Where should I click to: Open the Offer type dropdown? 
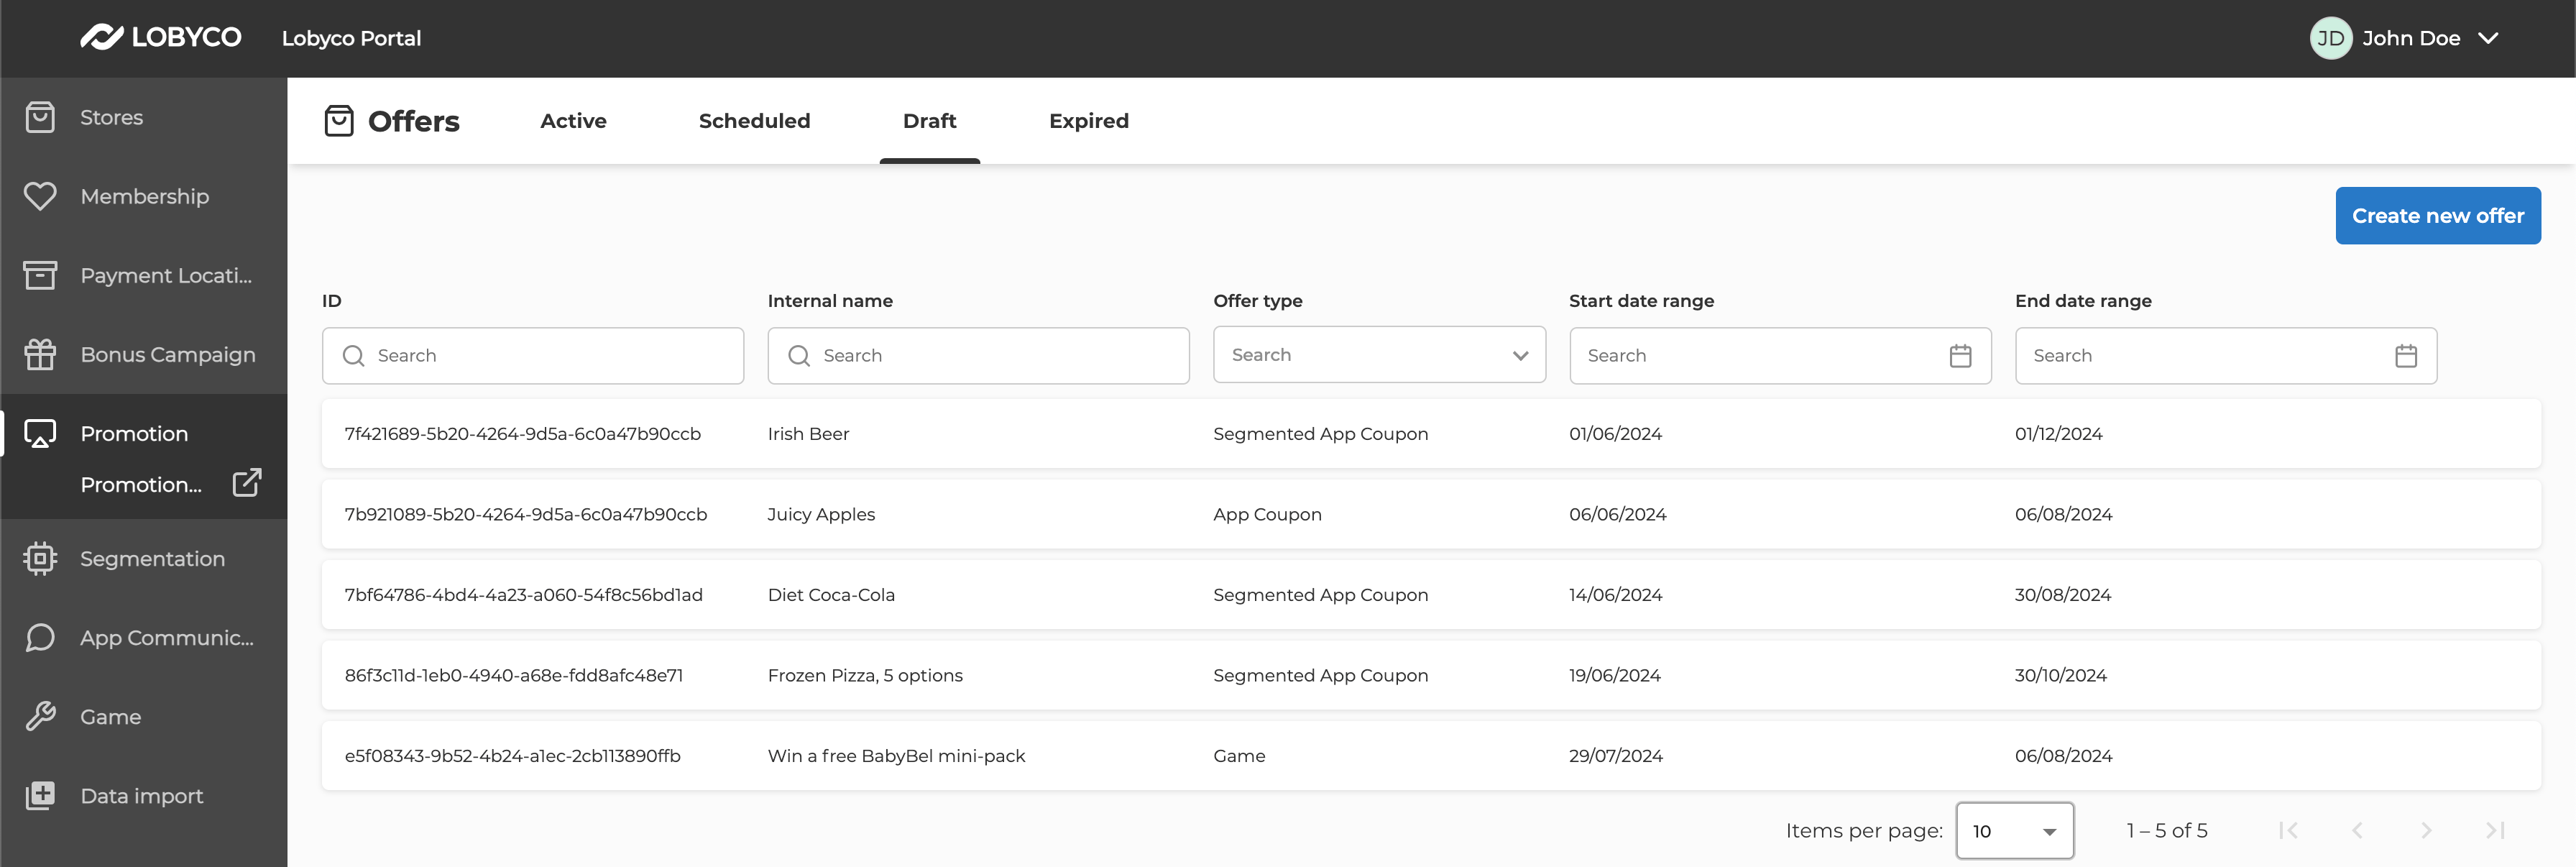click(x=1379, y=355)
